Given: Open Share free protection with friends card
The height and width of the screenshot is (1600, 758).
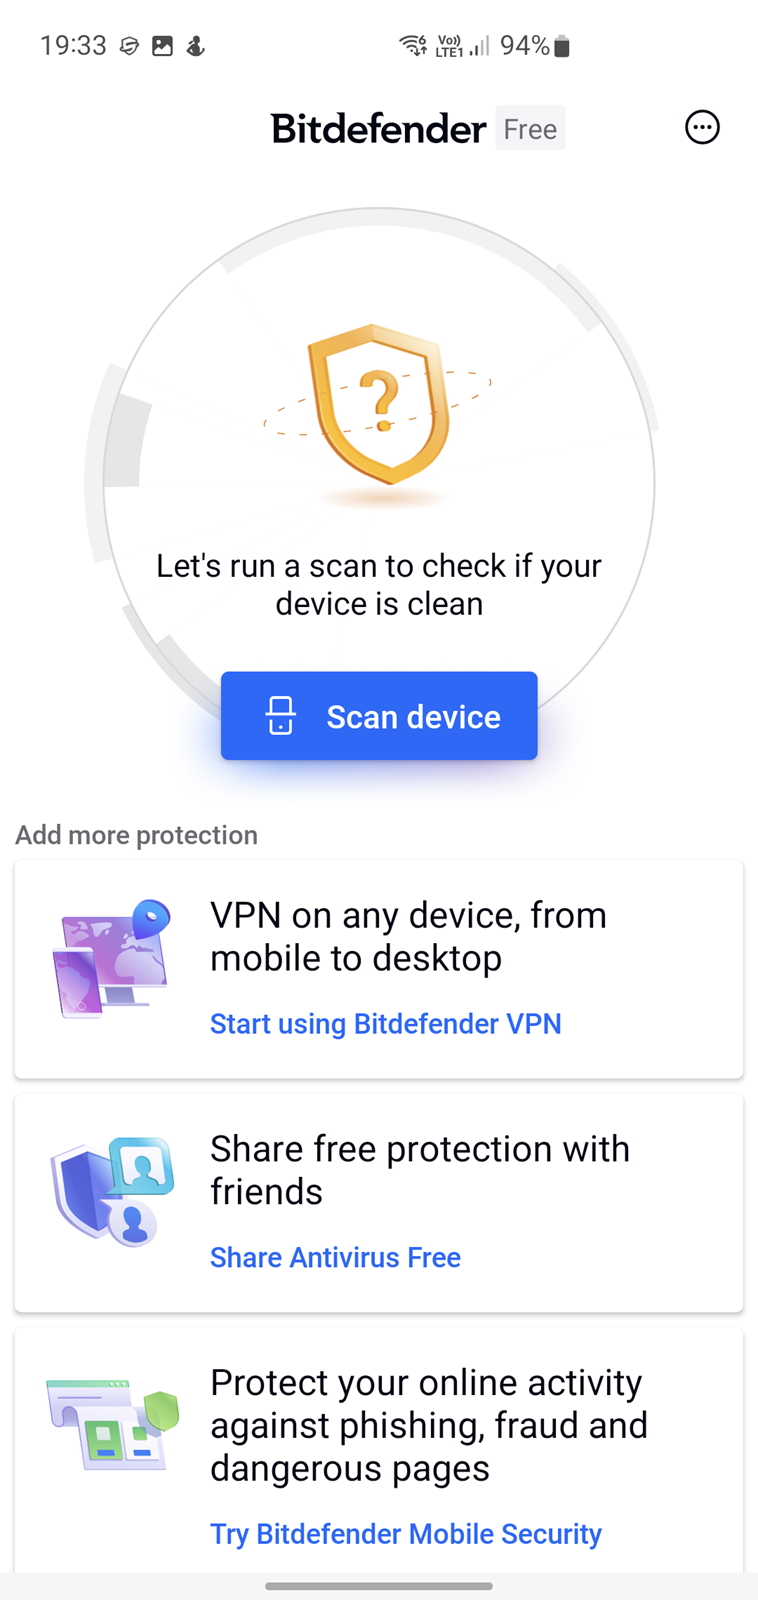Looking at the screenshot, I should tap(379, 1203).
